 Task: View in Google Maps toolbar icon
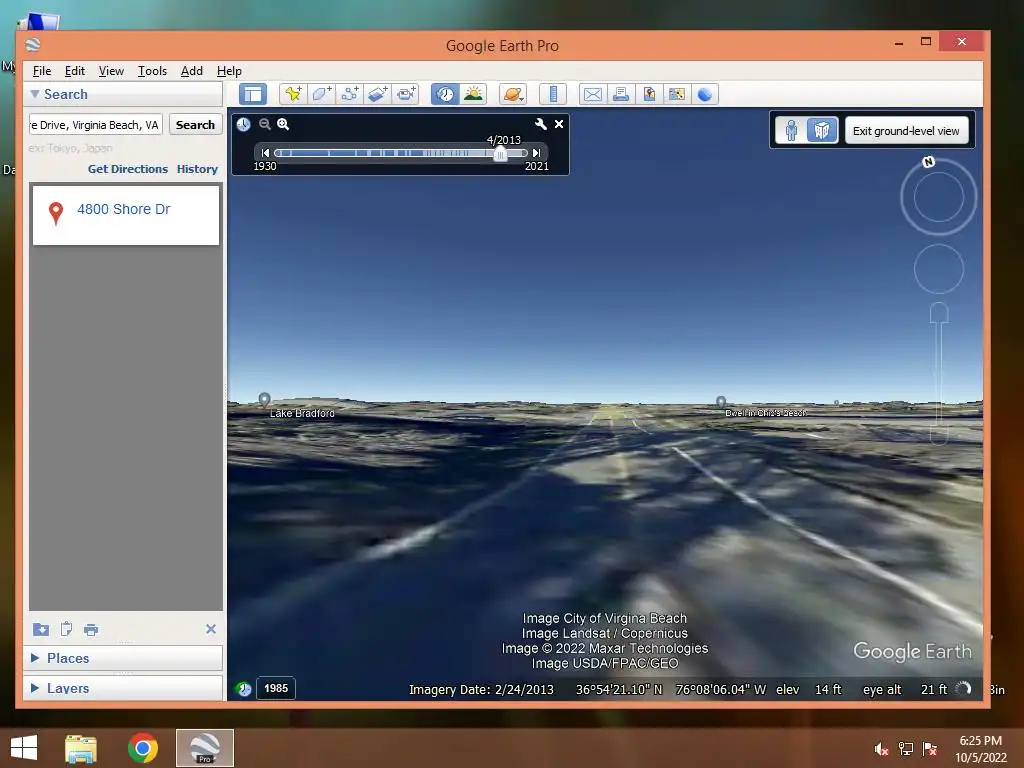(677, 94)
